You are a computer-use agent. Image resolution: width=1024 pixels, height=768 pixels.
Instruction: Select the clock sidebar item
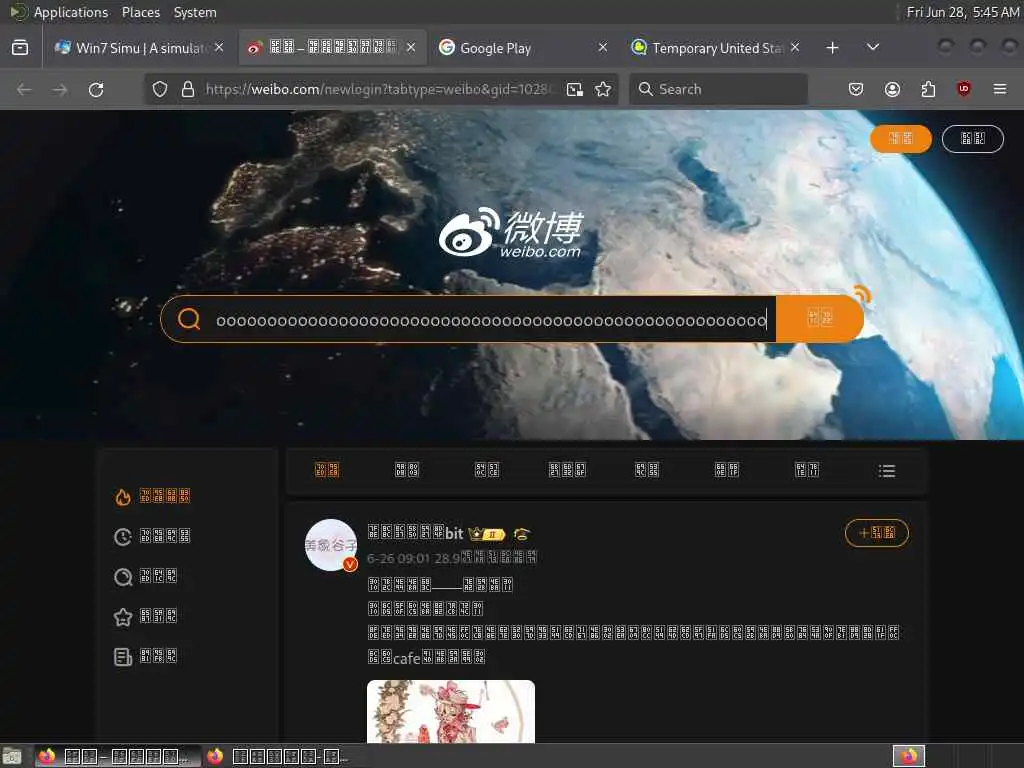152,536
